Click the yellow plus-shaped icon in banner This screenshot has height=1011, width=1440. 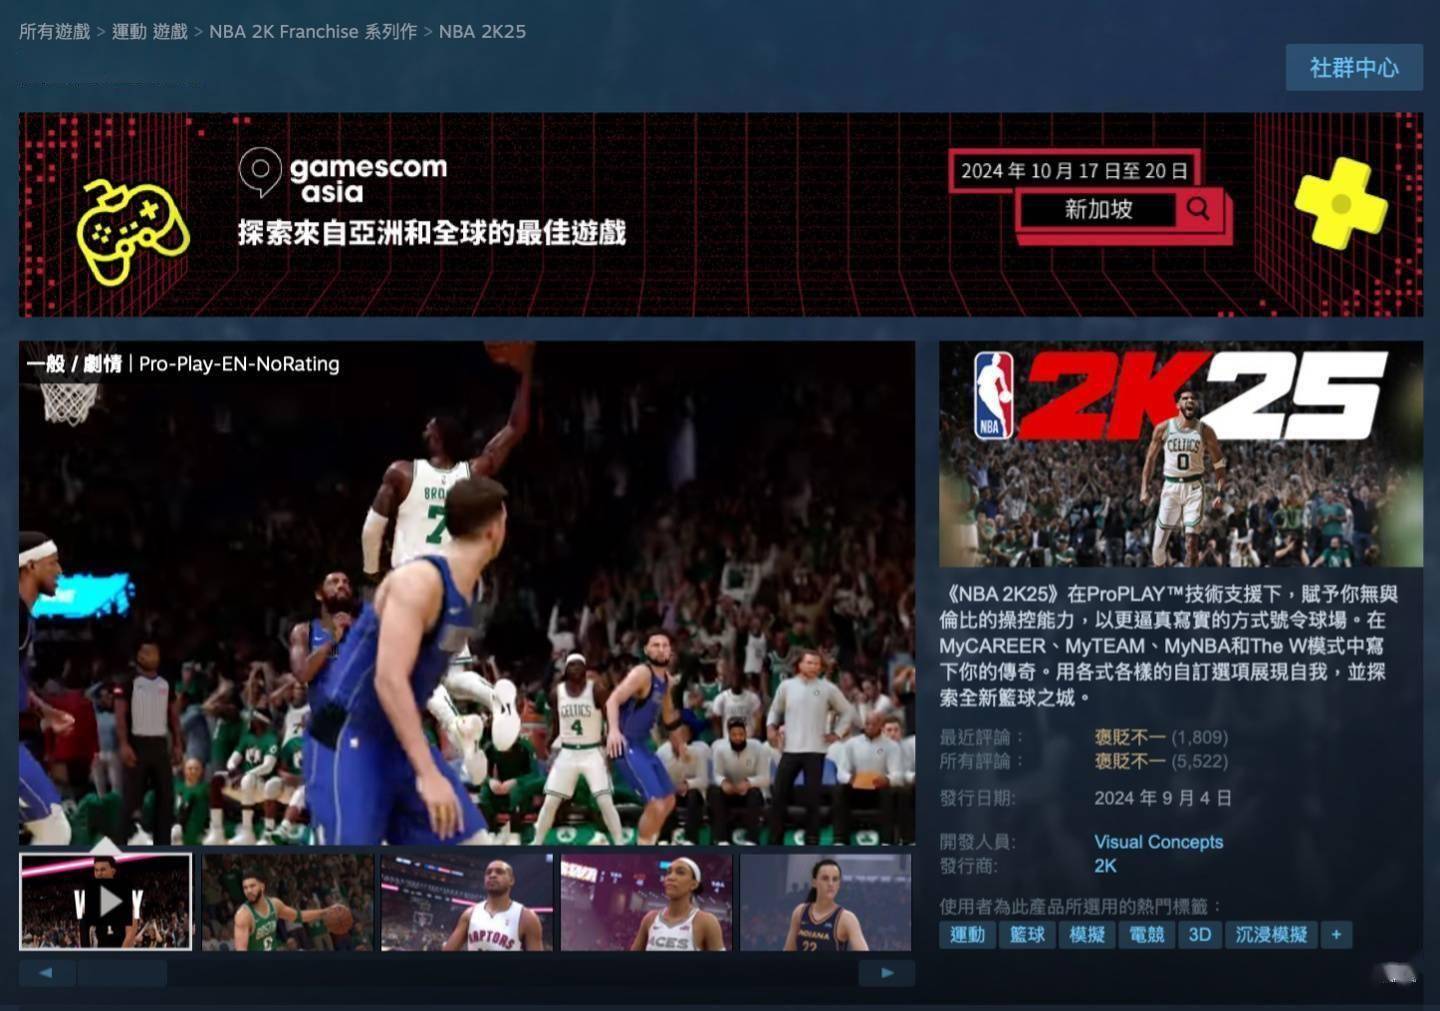click(1341, 203)
